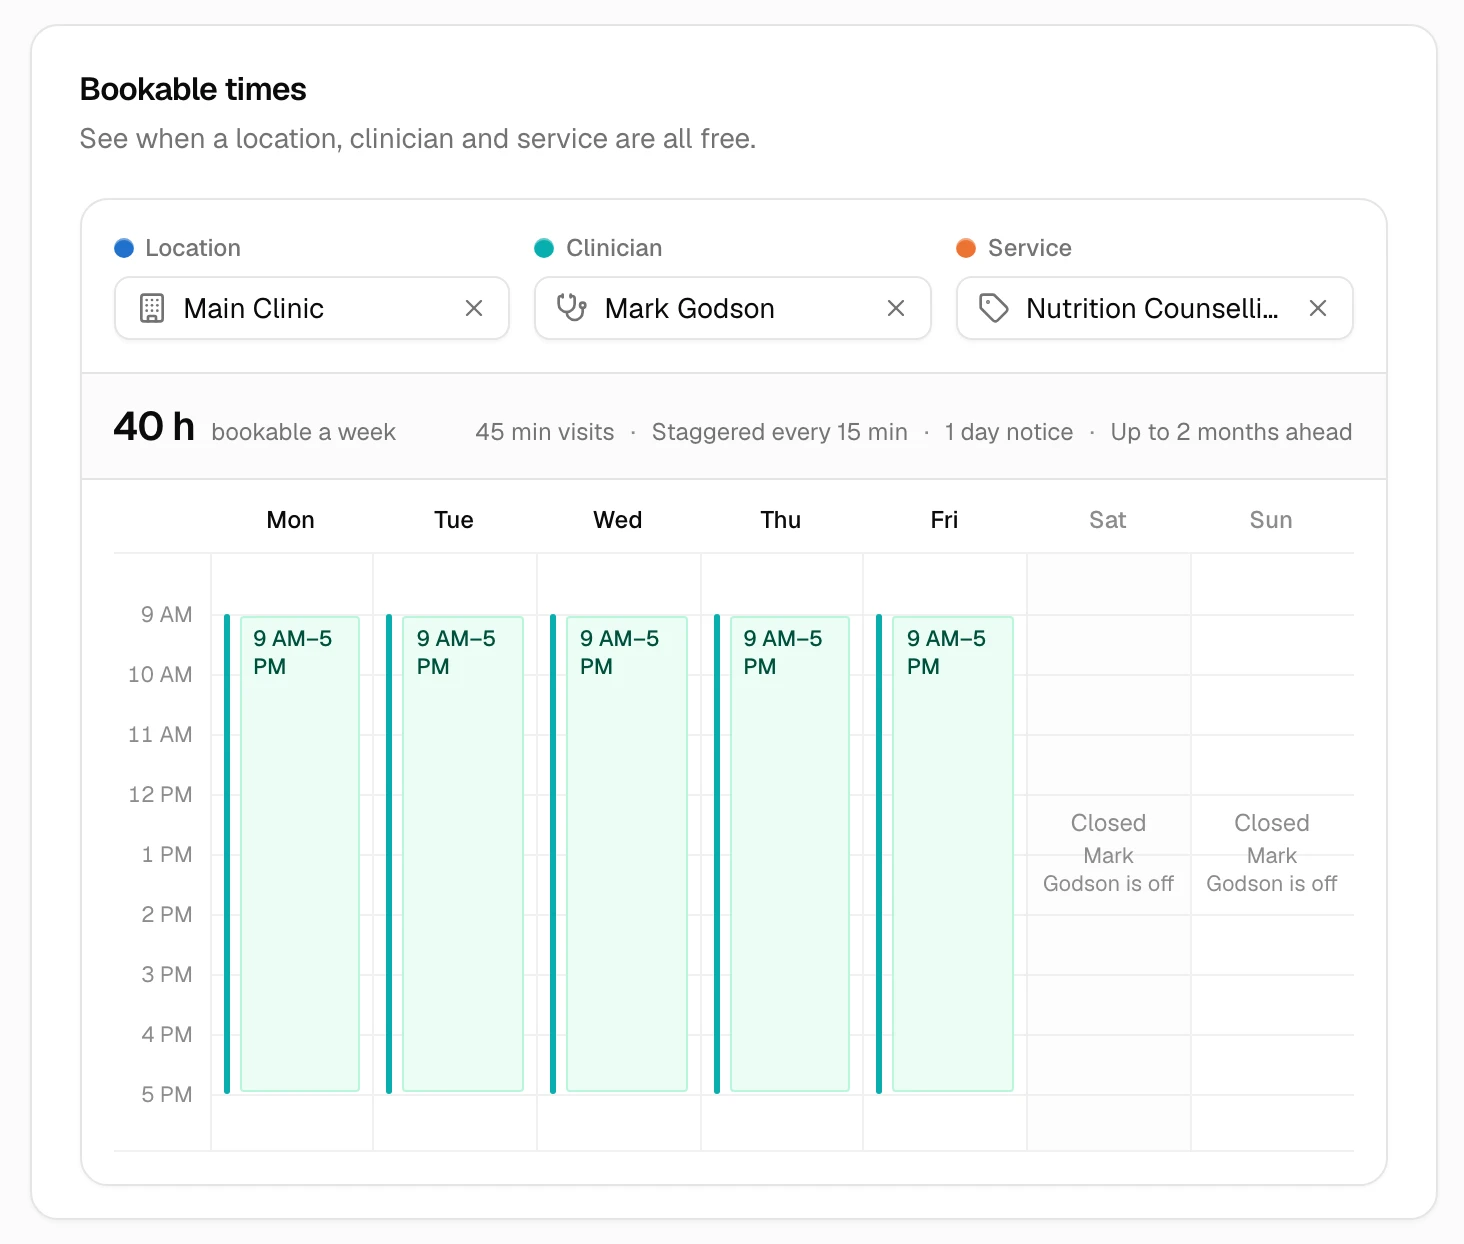Click the tag icon in Service field
The image size is (1464, 1244).
coord(993,308)
